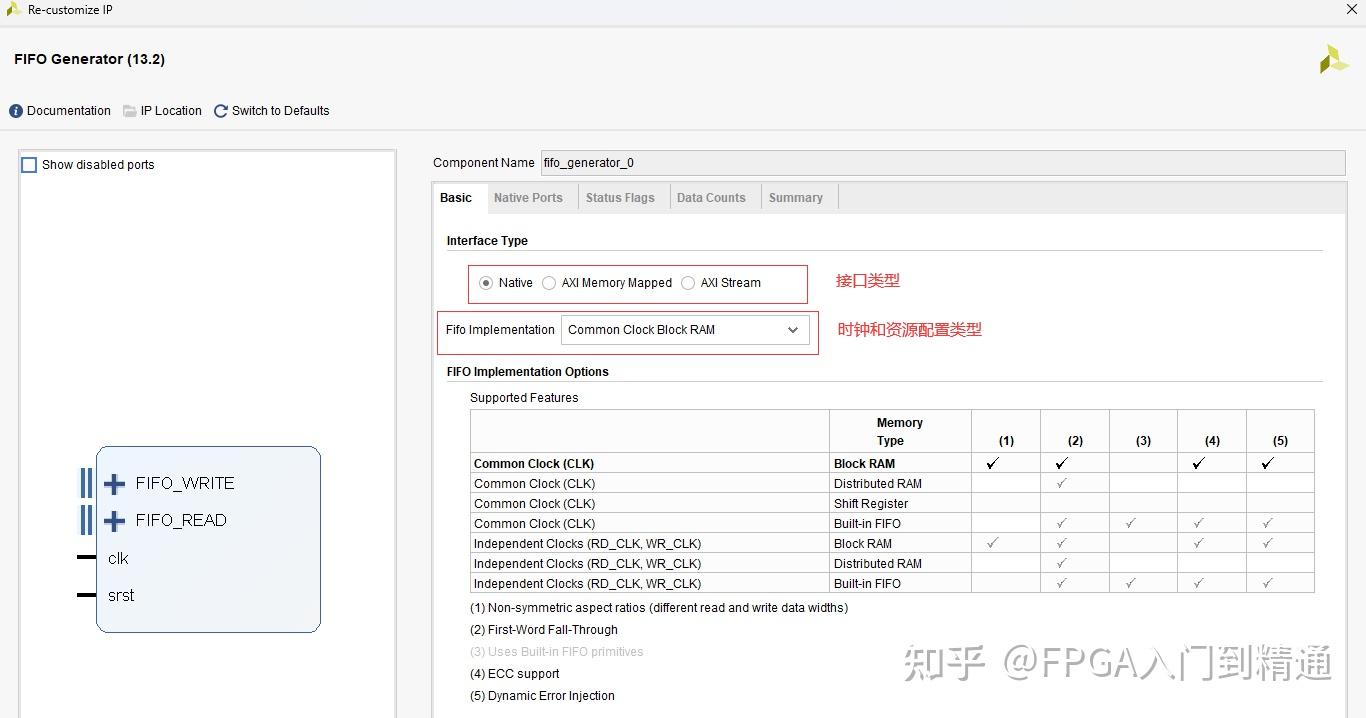Screen dimensions: 1366x718
Task: Open the Status Flags tab
Action: pyautogui.click(x=620, y=198)
